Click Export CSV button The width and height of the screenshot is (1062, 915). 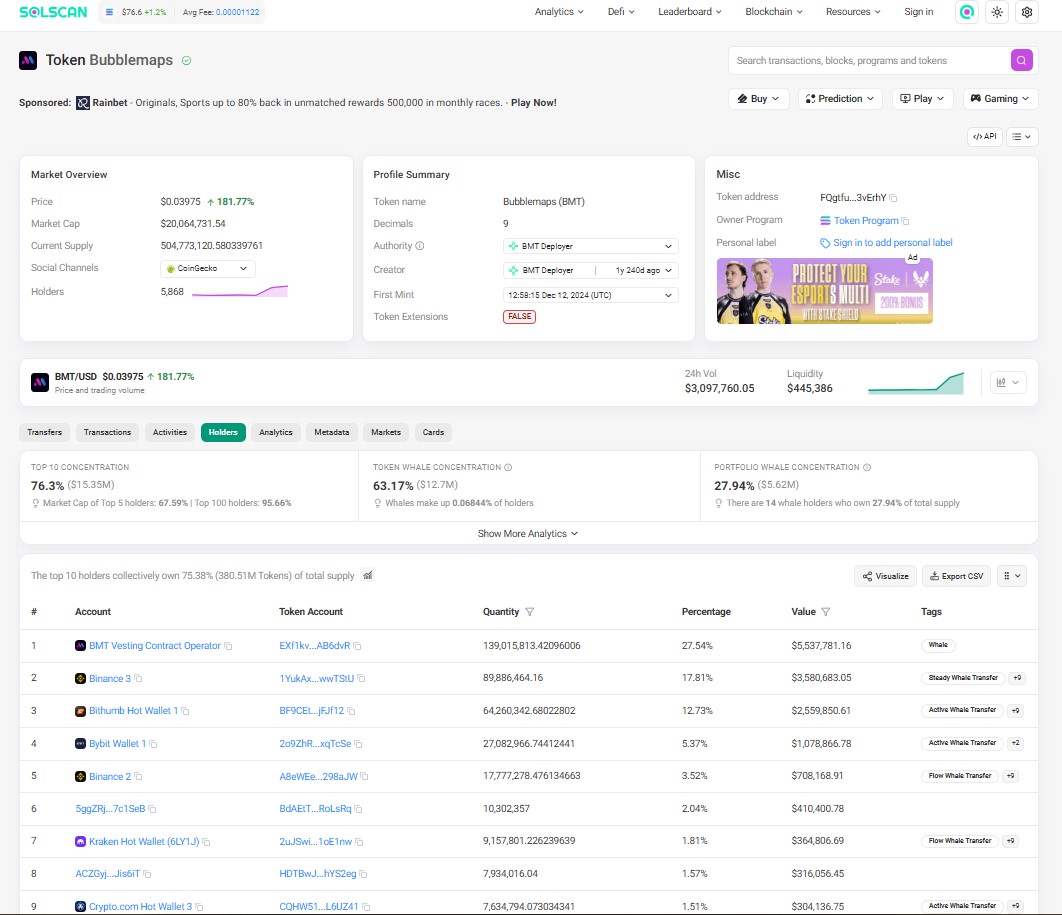tap(956, 576)
